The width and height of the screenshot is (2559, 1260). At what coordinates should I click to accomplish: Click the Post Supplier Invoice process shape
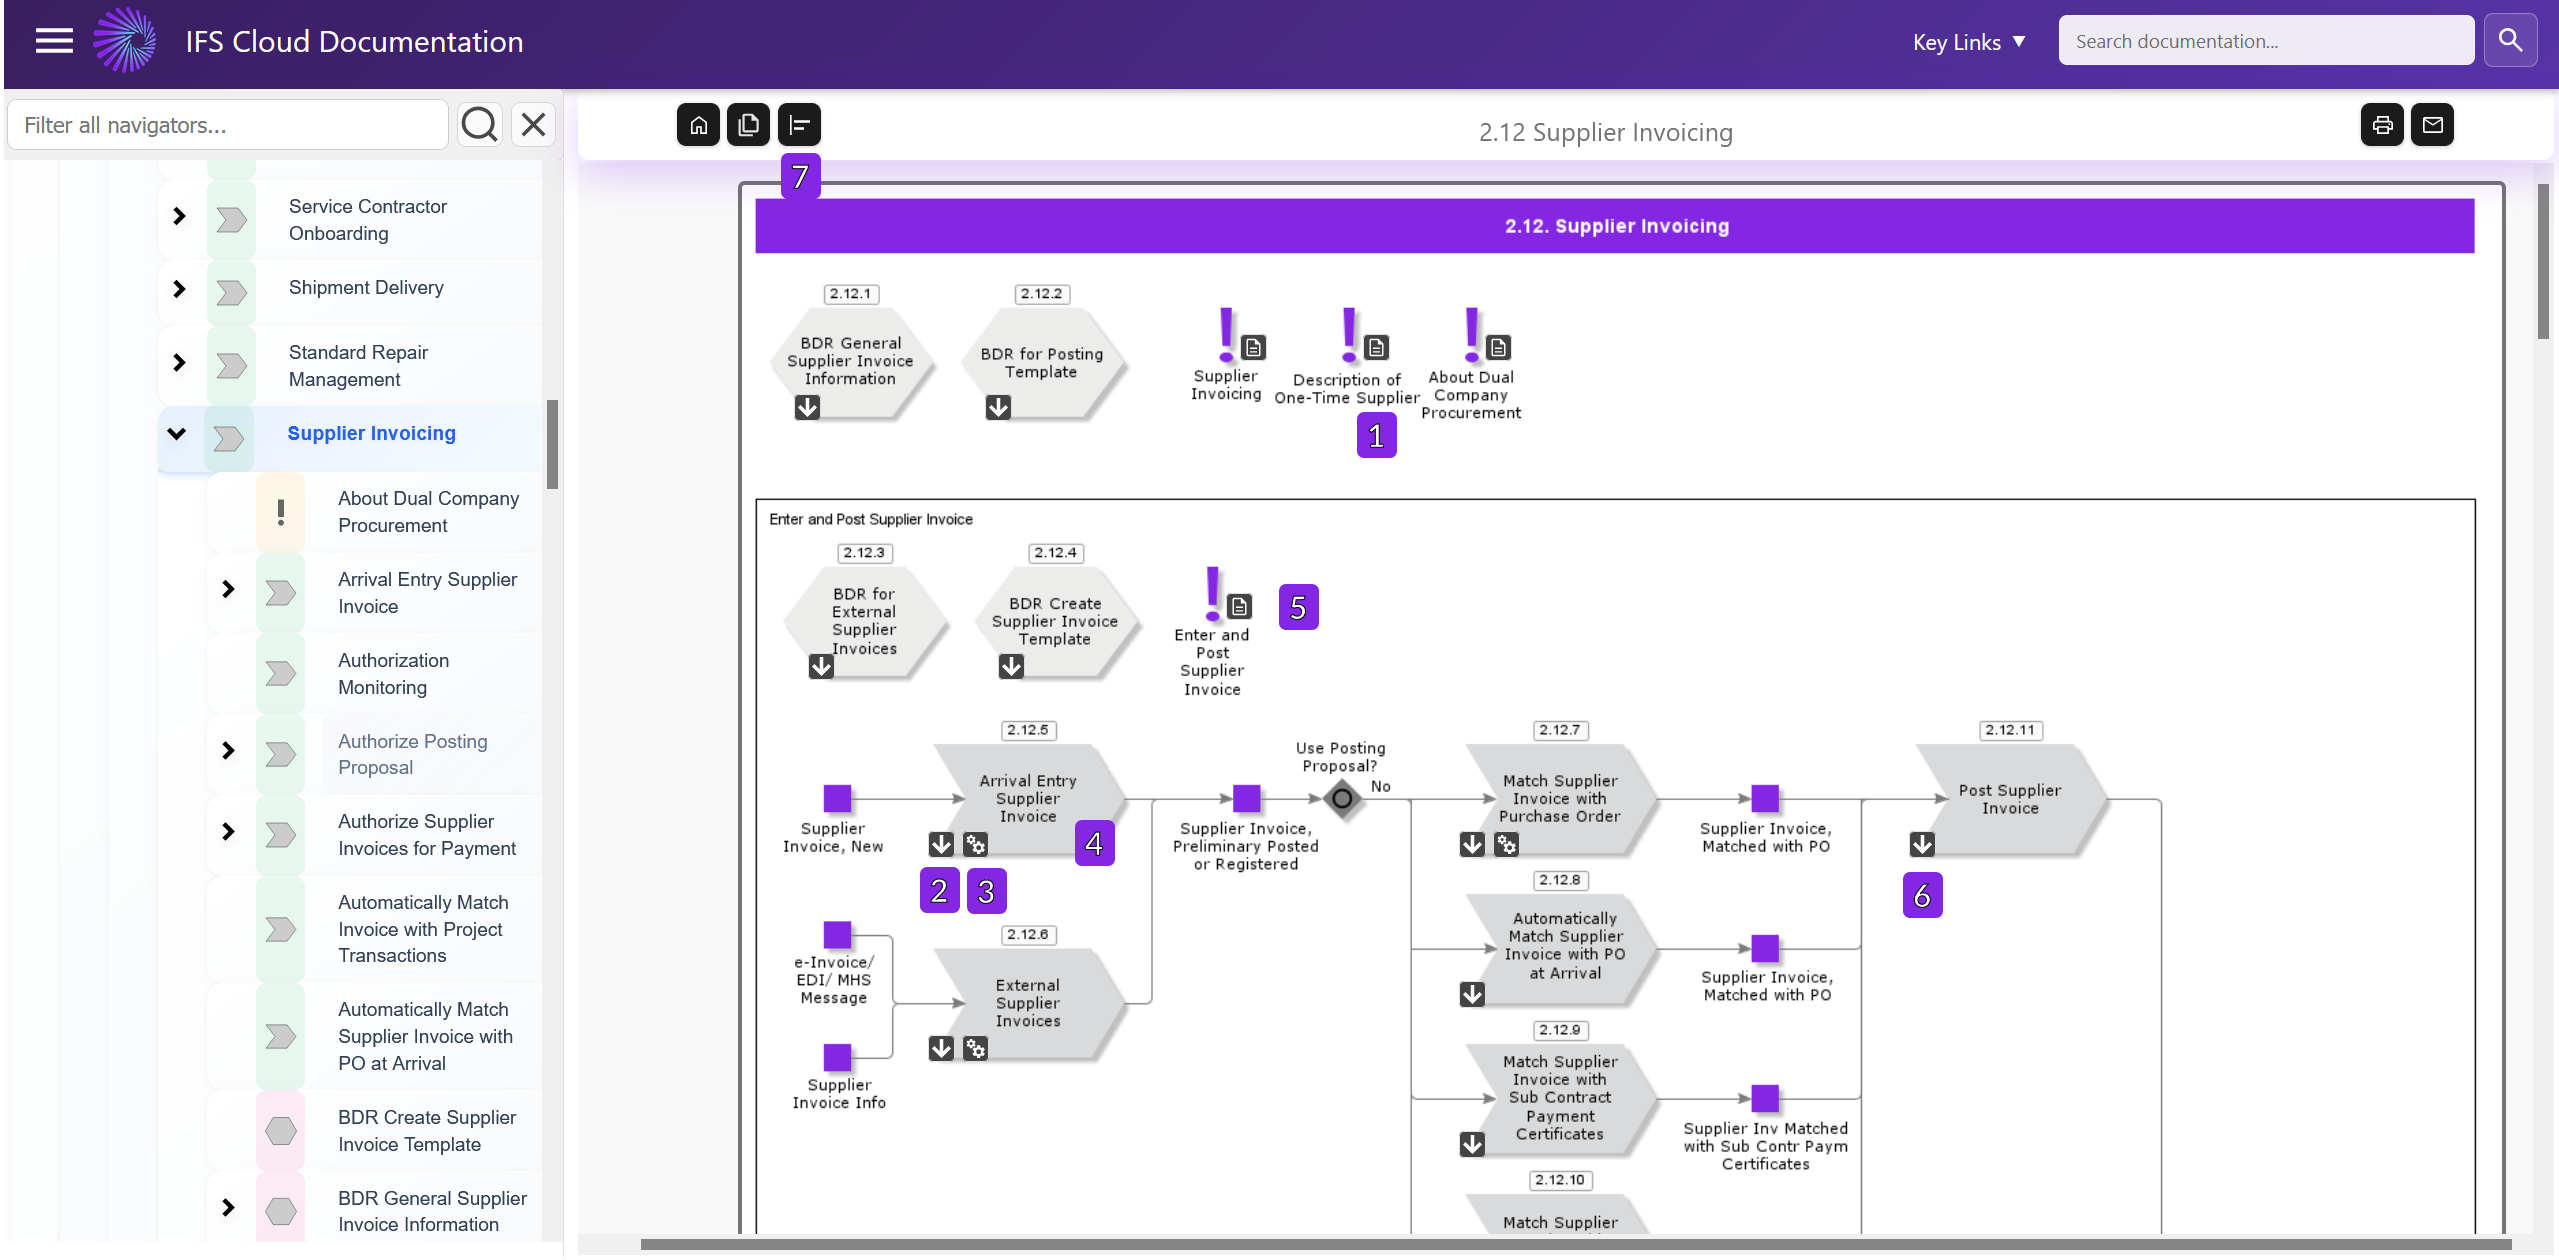[2009, 799]
